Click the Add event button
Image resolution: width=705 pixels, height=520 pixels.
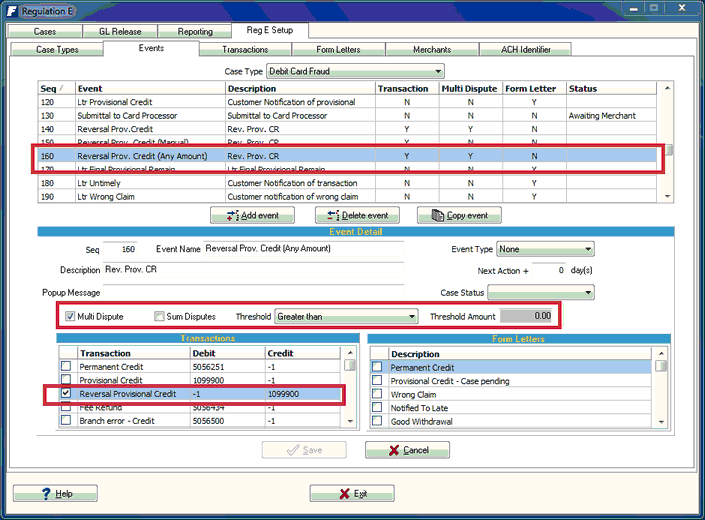point(253,216)
